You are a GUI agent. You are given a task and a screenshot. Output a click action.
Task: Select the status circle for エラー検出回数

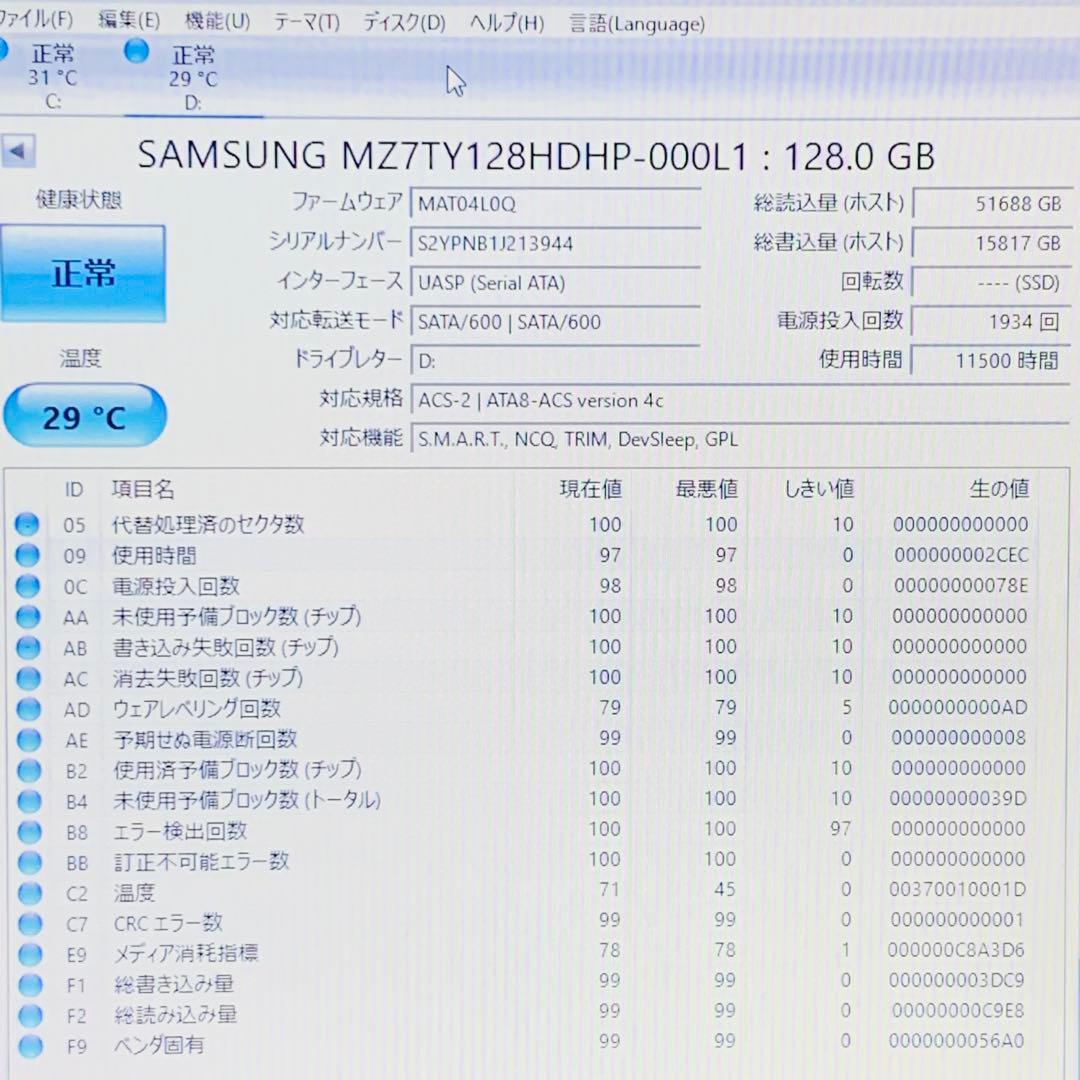coord(28,831)
